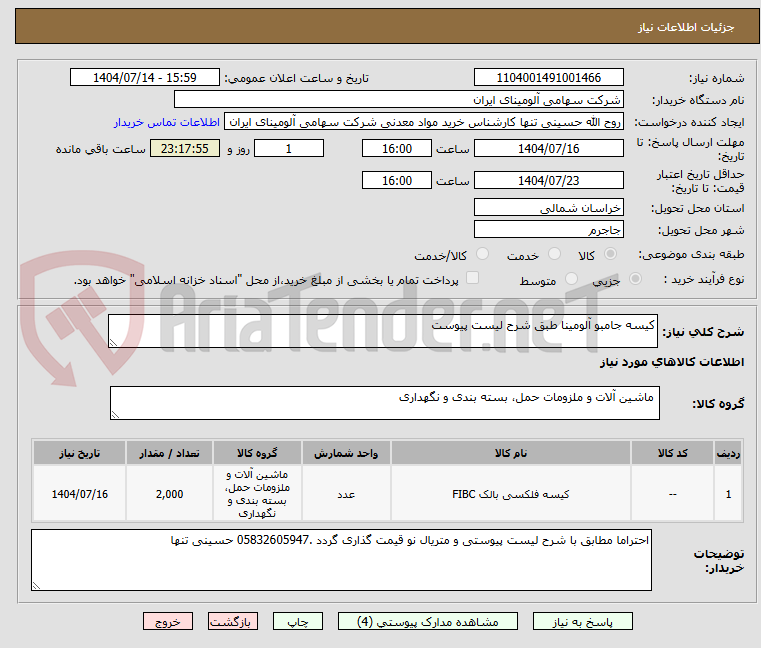Click the گروه کالا textarea
761x648 pixels.
[384, 403]
